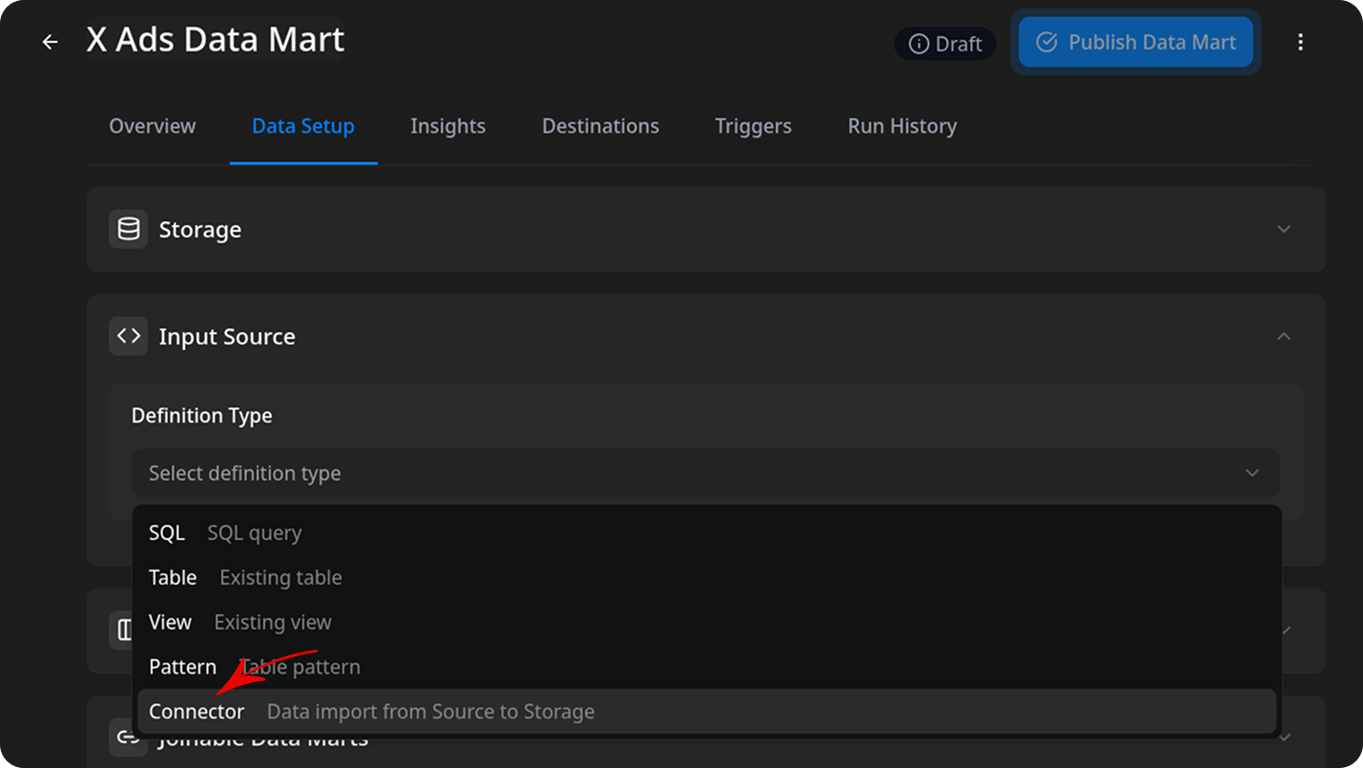Collapse the Input Source section chevron
Screen dimensions: 1363x768
pyautogui.click(x=1284, y=336)
